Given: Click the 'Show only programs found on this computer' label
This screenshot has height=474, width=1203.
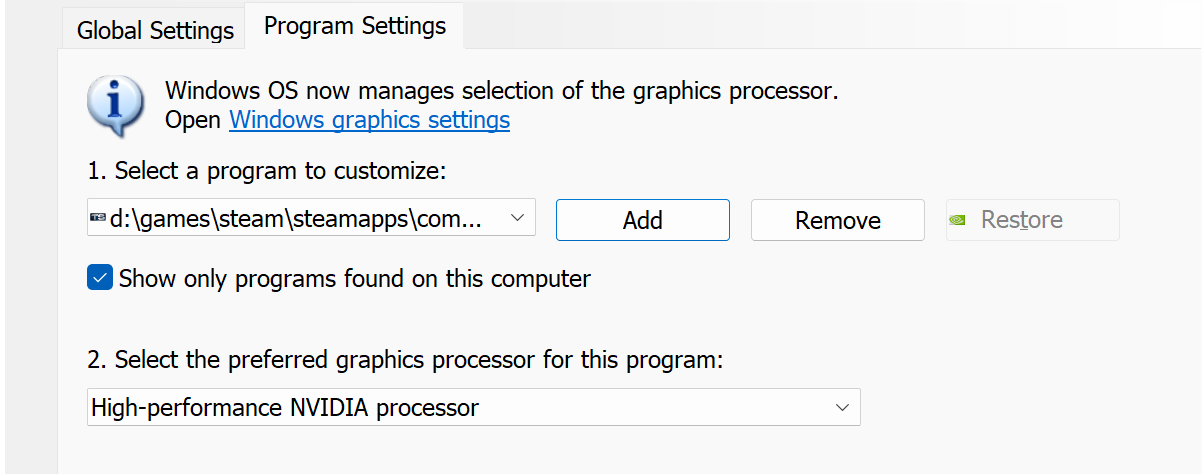Looking at the screenshot, I should coord(355,279).
